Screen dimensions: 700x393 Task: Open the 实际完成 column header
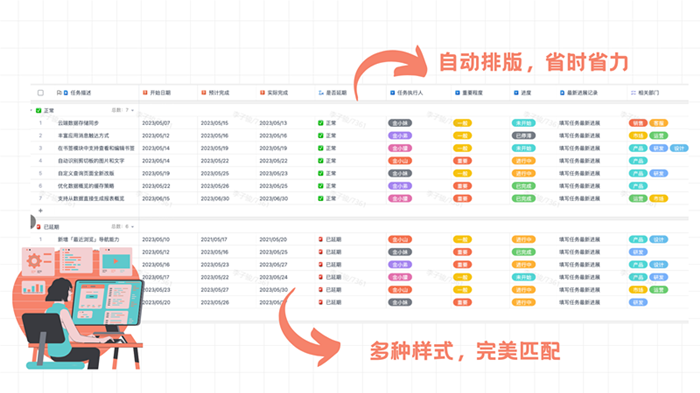point(278,93)
